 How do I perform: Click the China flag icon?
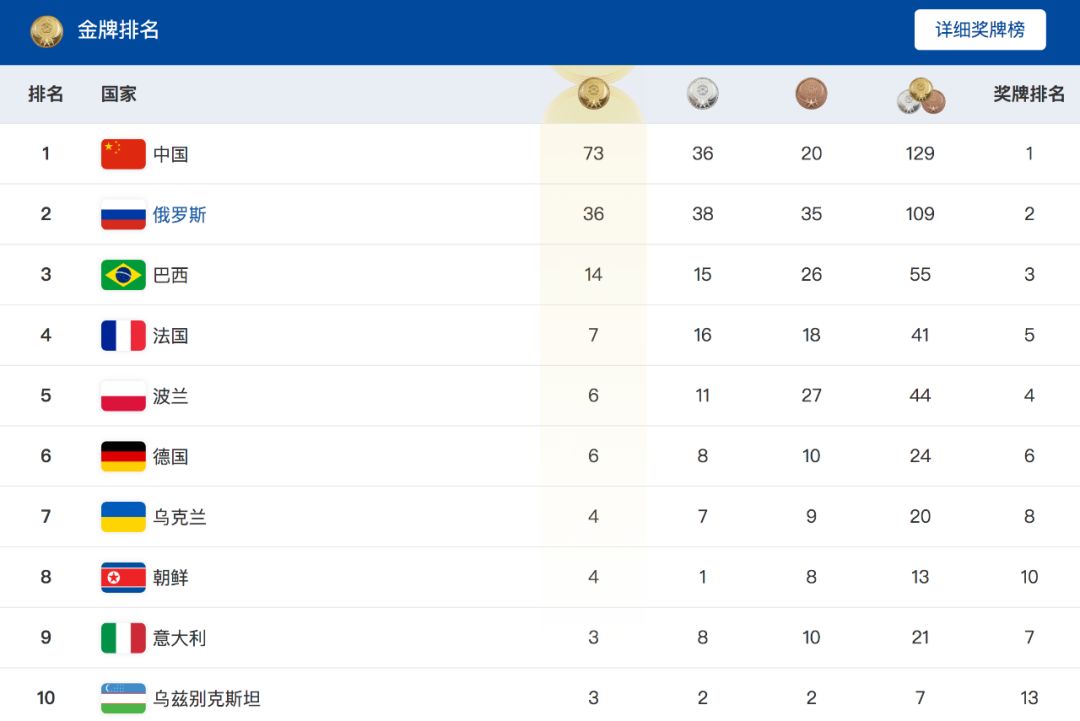pos(123,154)
